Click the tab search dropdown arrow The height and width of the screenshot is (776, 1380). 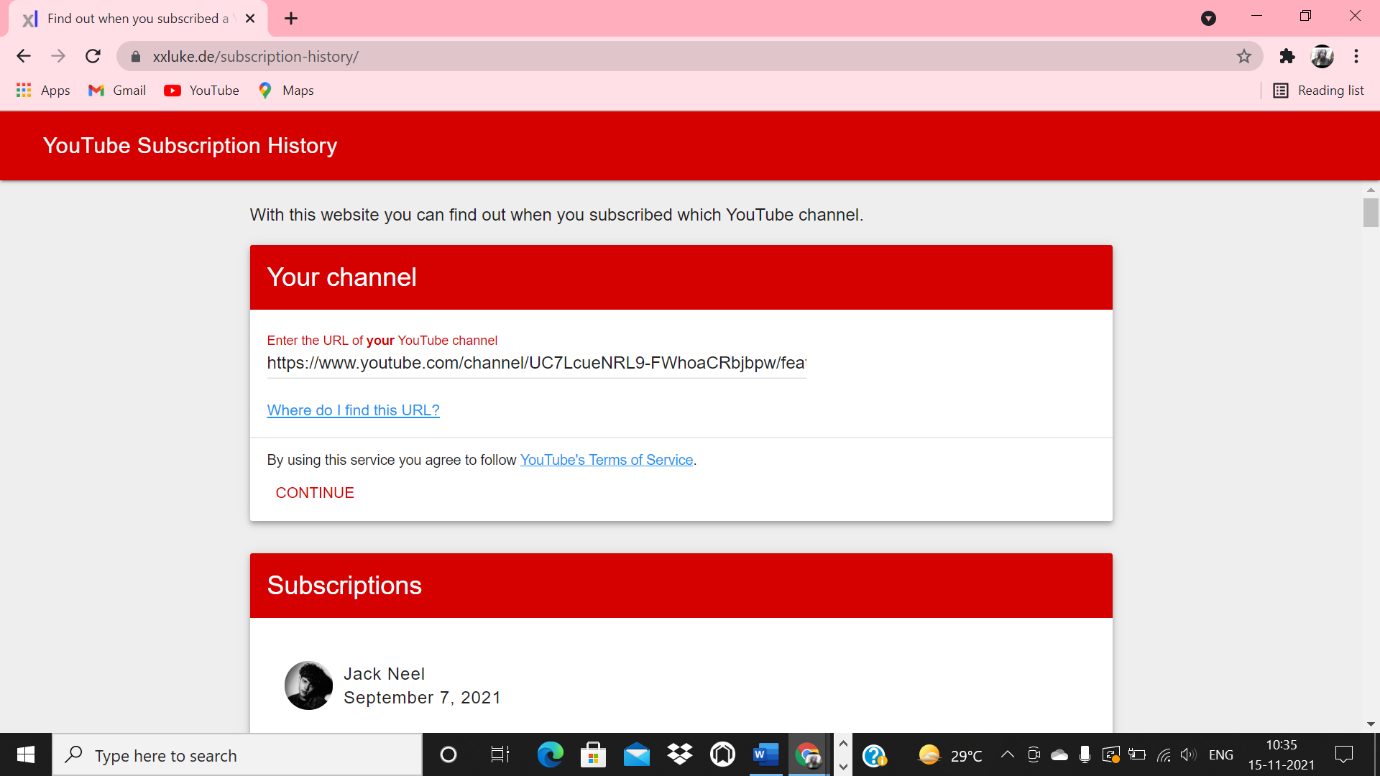coord(1208,18)
